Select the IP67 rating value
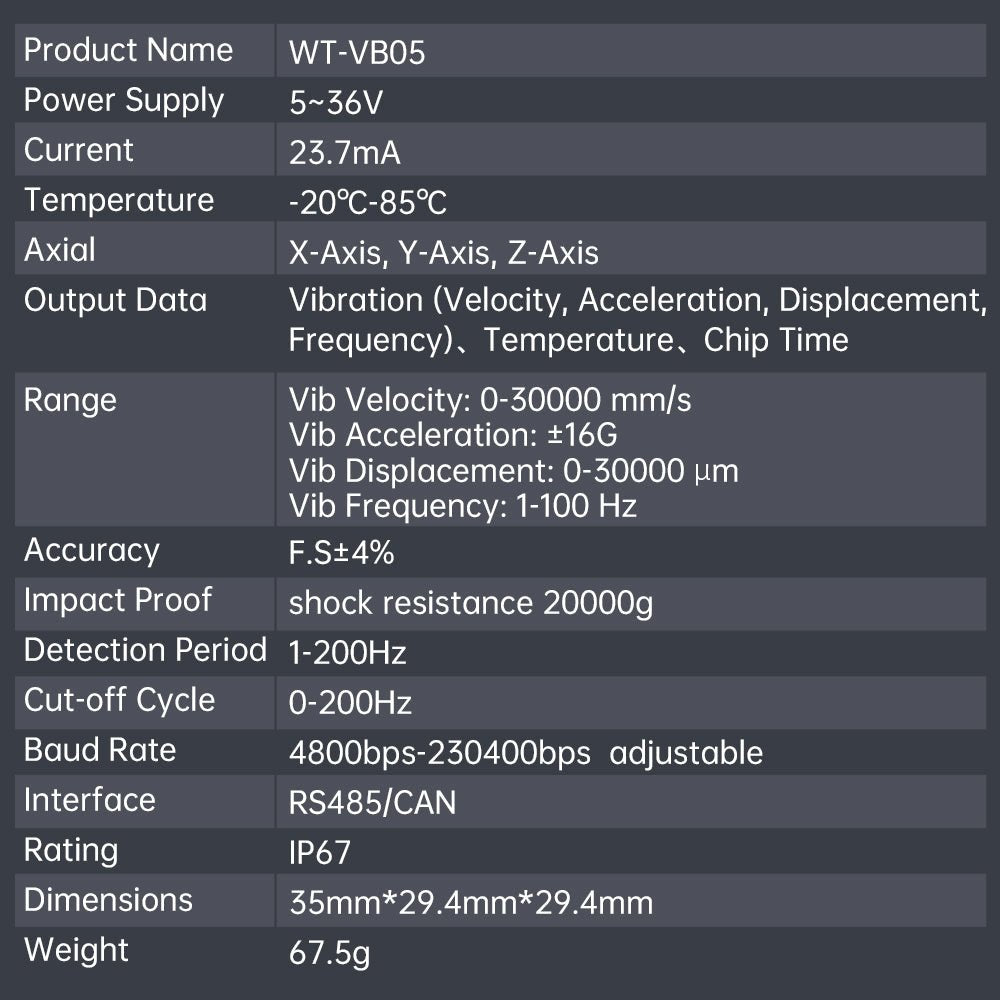Screen dimensions: 1000x1000 pos(320,853)
